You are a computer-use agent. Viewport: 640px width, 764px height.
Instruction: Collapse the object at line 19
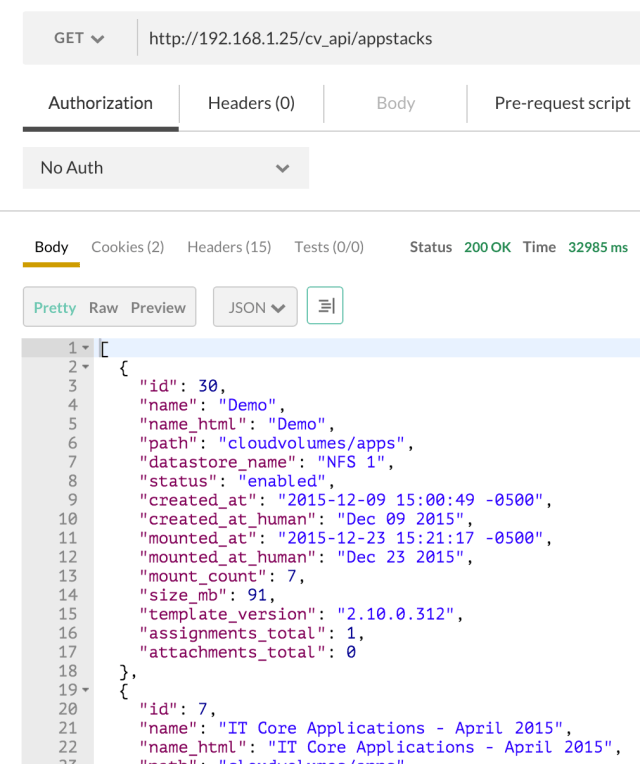86,690
